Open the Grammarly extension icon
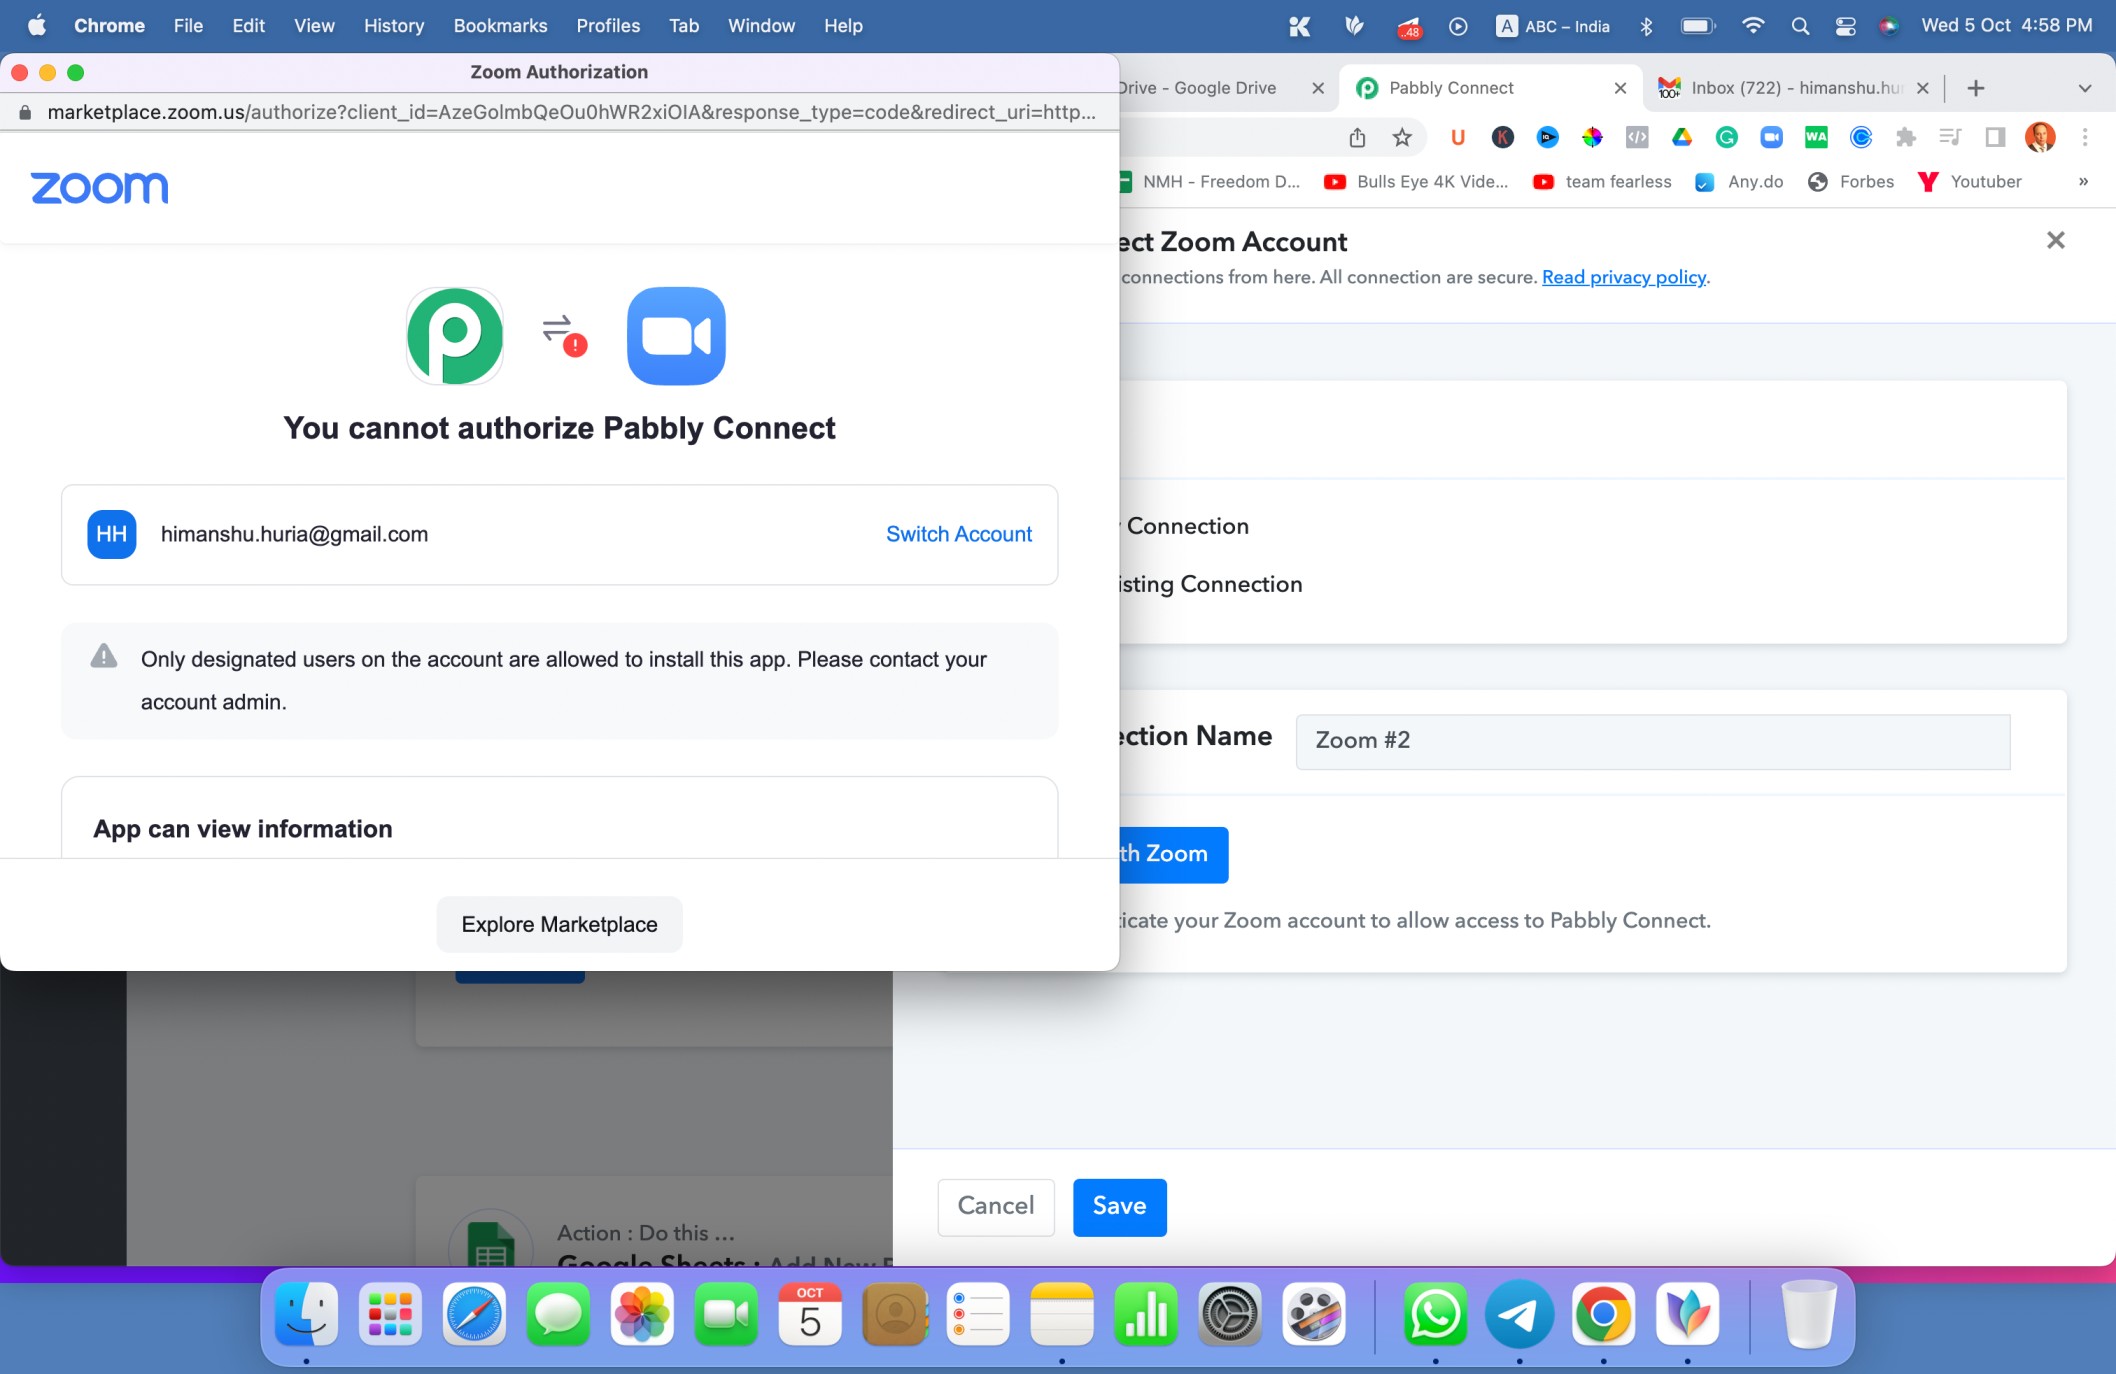Image resolution: width=2116 pixels, height=1374 pixels. pyautogui.click(x=1727, y=137)
